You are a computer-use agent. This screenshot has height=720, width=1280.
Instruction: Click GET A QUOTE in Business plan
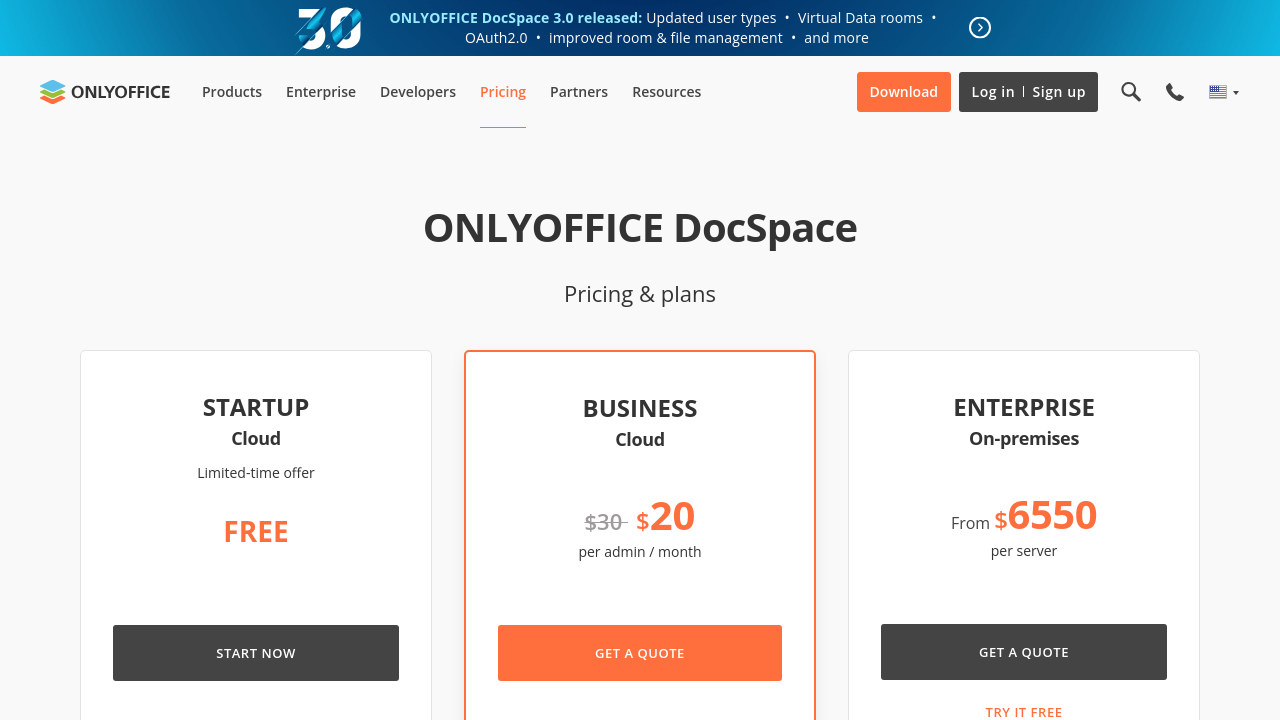pyautogui.click(x=640, y=653)
